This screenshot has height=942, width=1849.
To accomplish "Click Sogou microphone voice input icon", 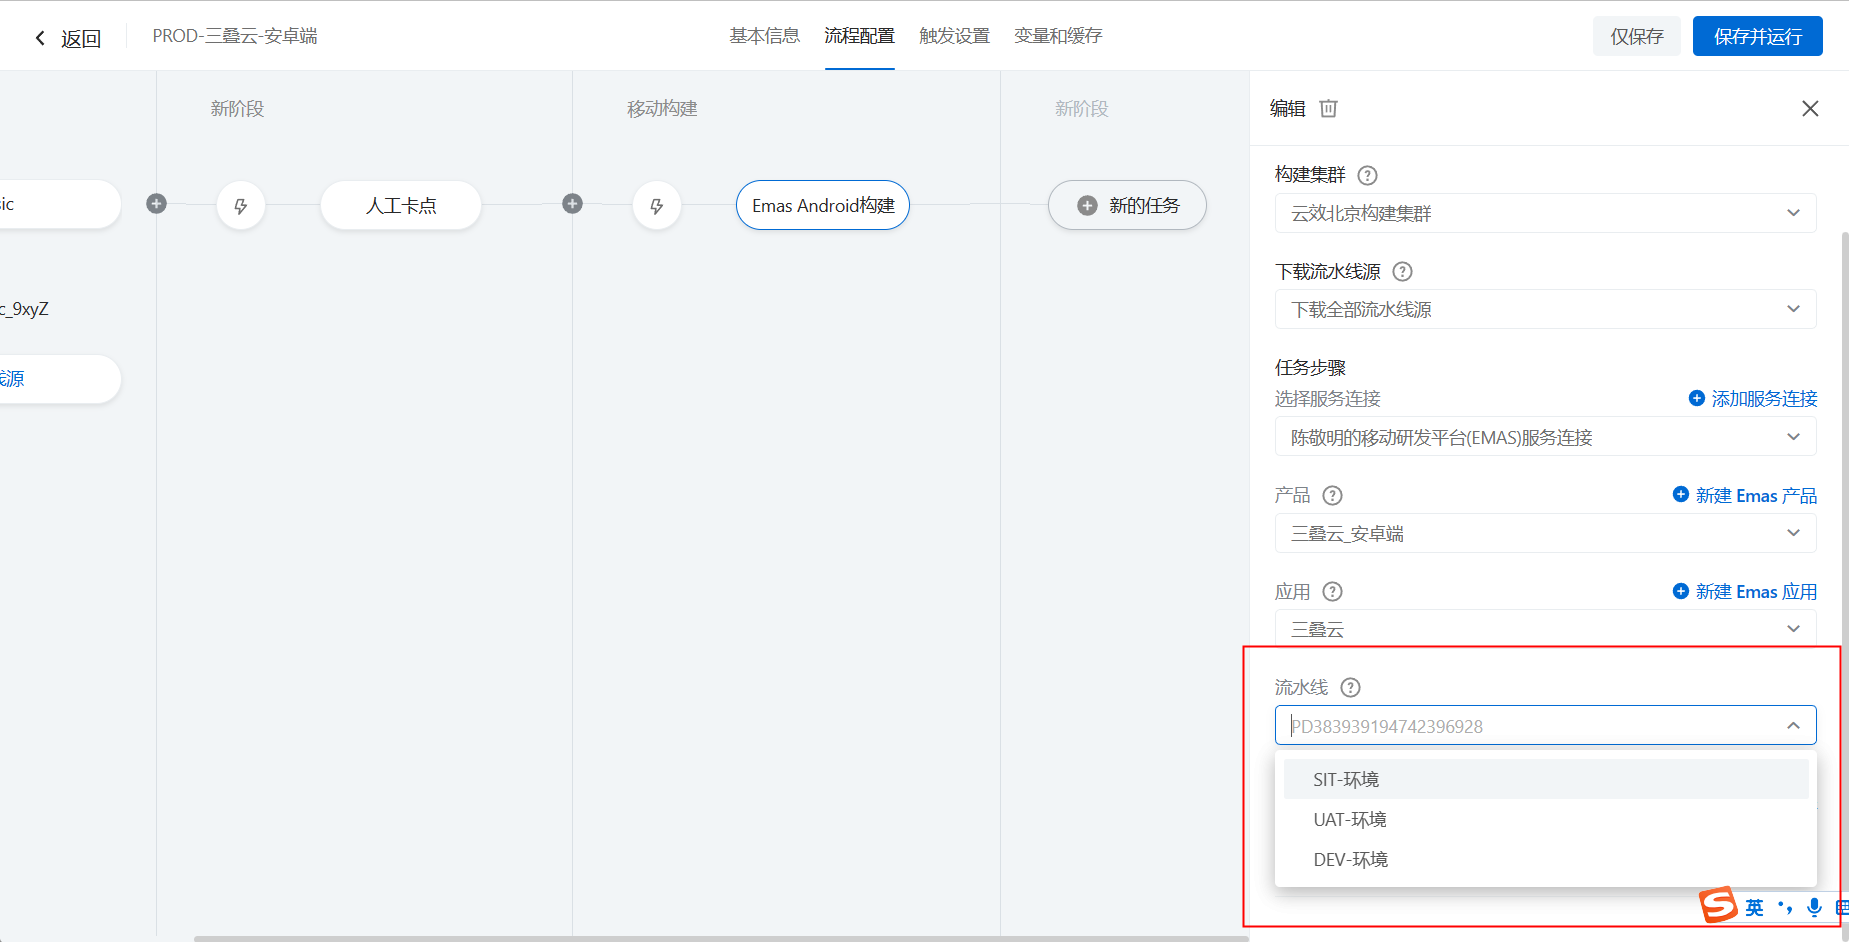I will coord(1814,907).
